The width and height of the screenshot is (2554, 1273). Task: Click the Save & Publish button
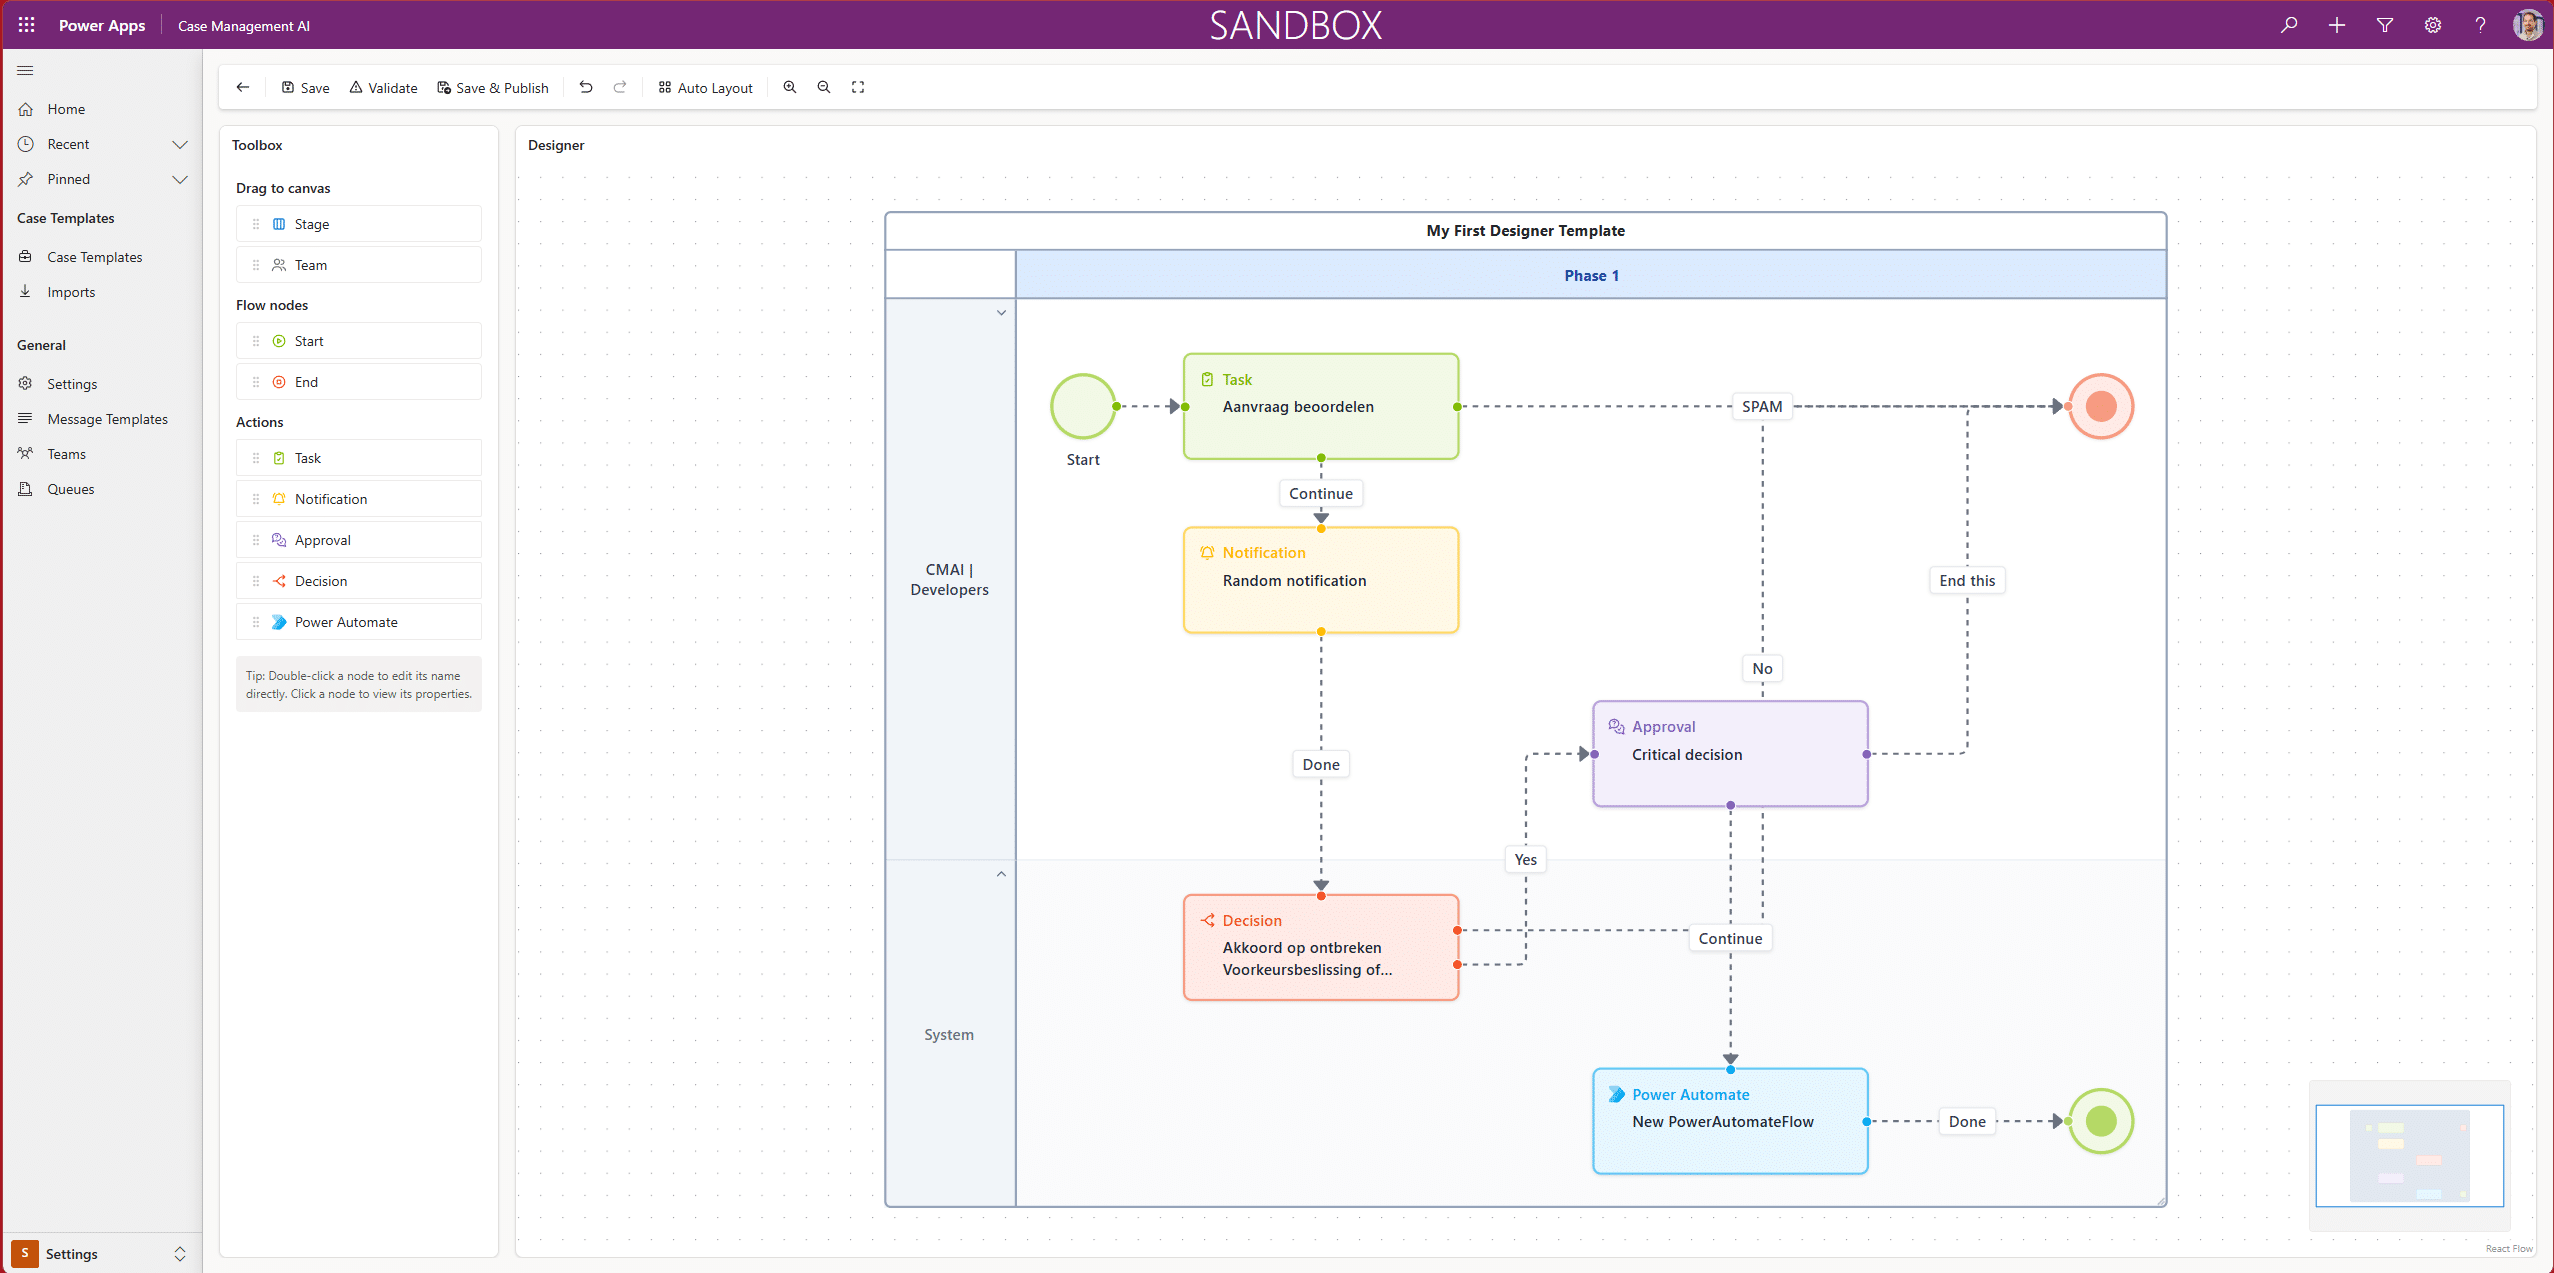493,88
